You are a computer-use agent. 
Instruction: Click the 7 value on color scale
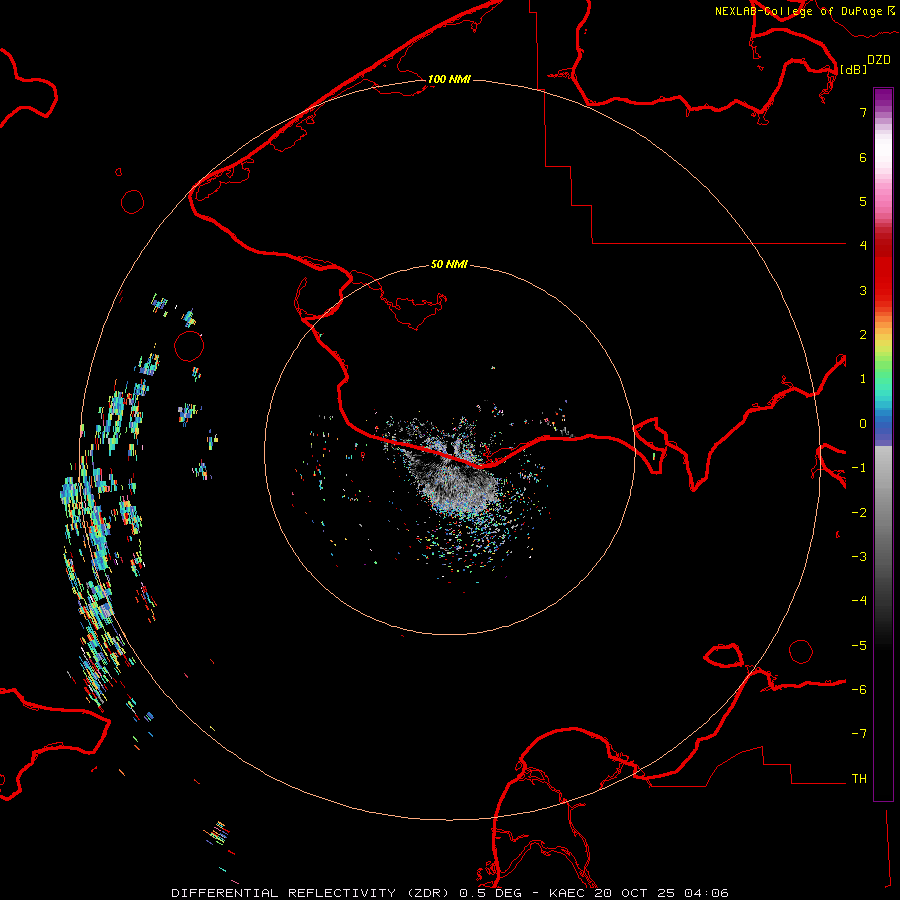(x=863, y=112)
